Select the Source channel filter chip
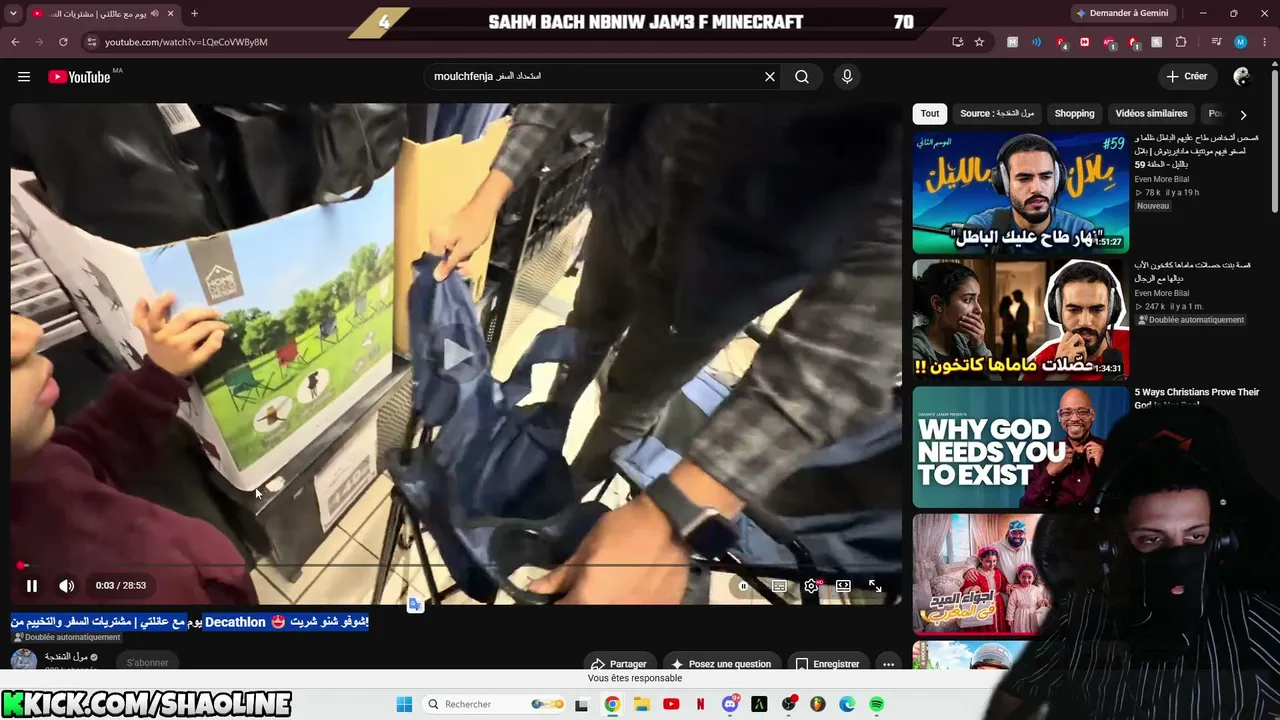 997,114
